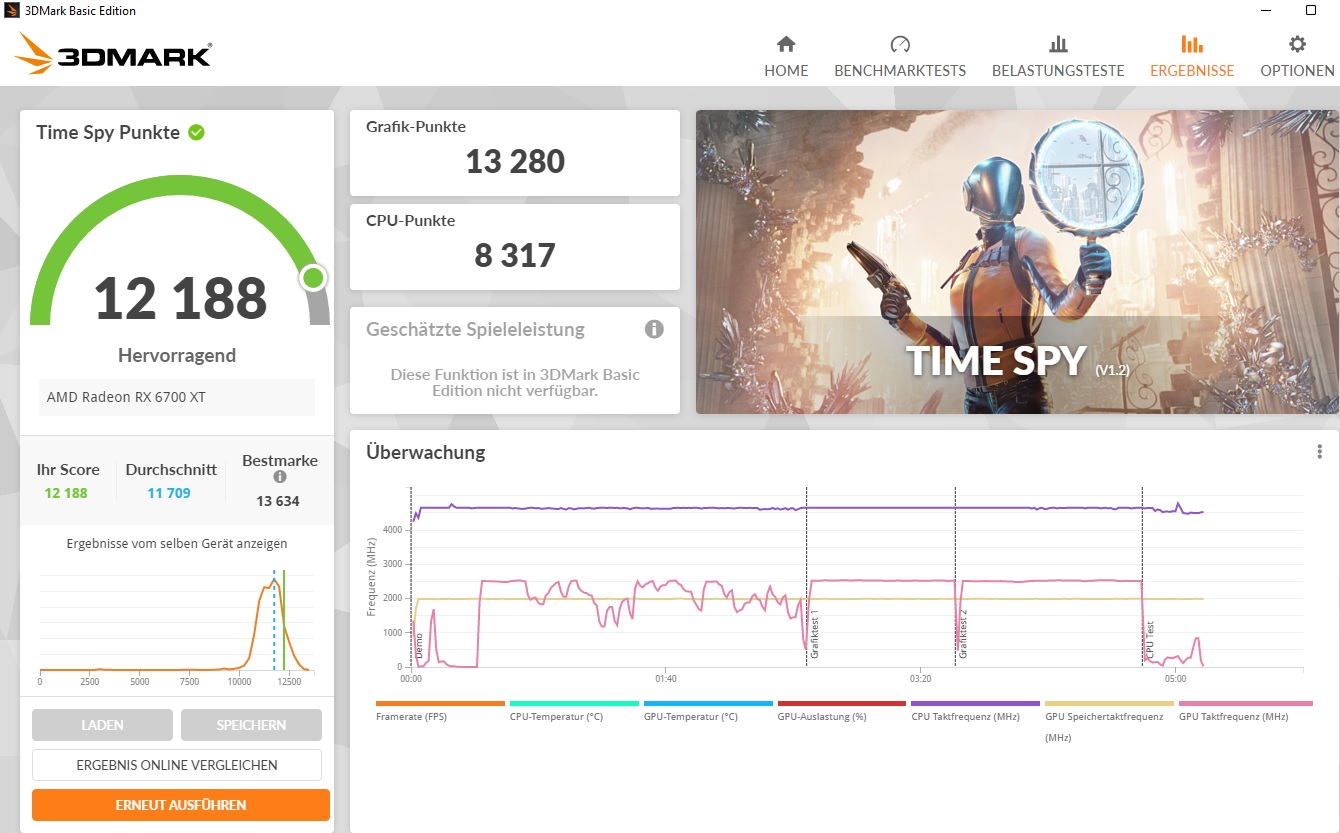Click the info icon under Bestmarke
Screen dimensions: 1340x833
click(x=279, y=478)
